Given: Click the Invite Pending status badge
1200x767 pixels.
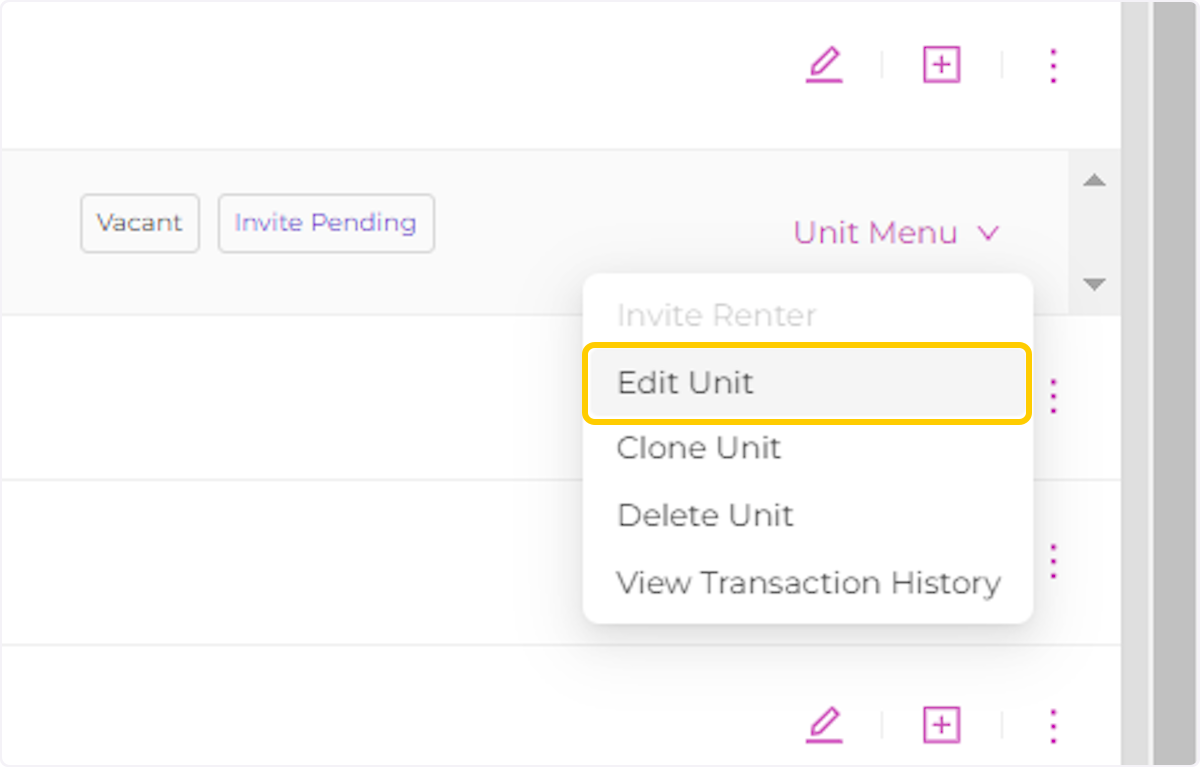Looking at the screenshot, I should pyautogui.click(x=325, y=223).
